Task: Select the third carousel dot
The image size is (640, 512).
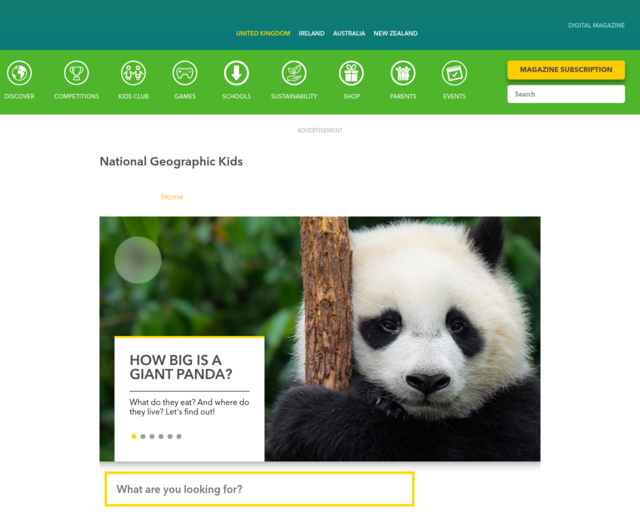Action: 152,436
